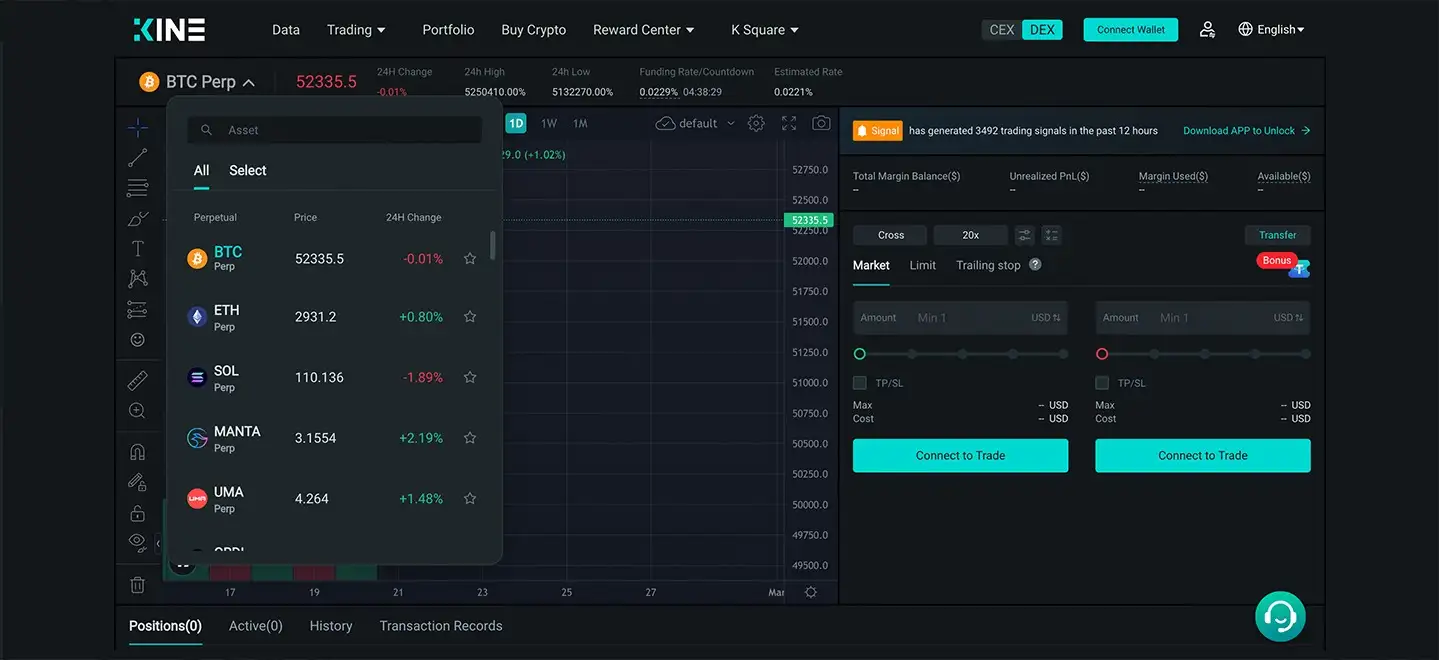1439x660 pixels.
Task: Select the ruler measure tool
Action: pyautogui.click(x=138, y=380)
